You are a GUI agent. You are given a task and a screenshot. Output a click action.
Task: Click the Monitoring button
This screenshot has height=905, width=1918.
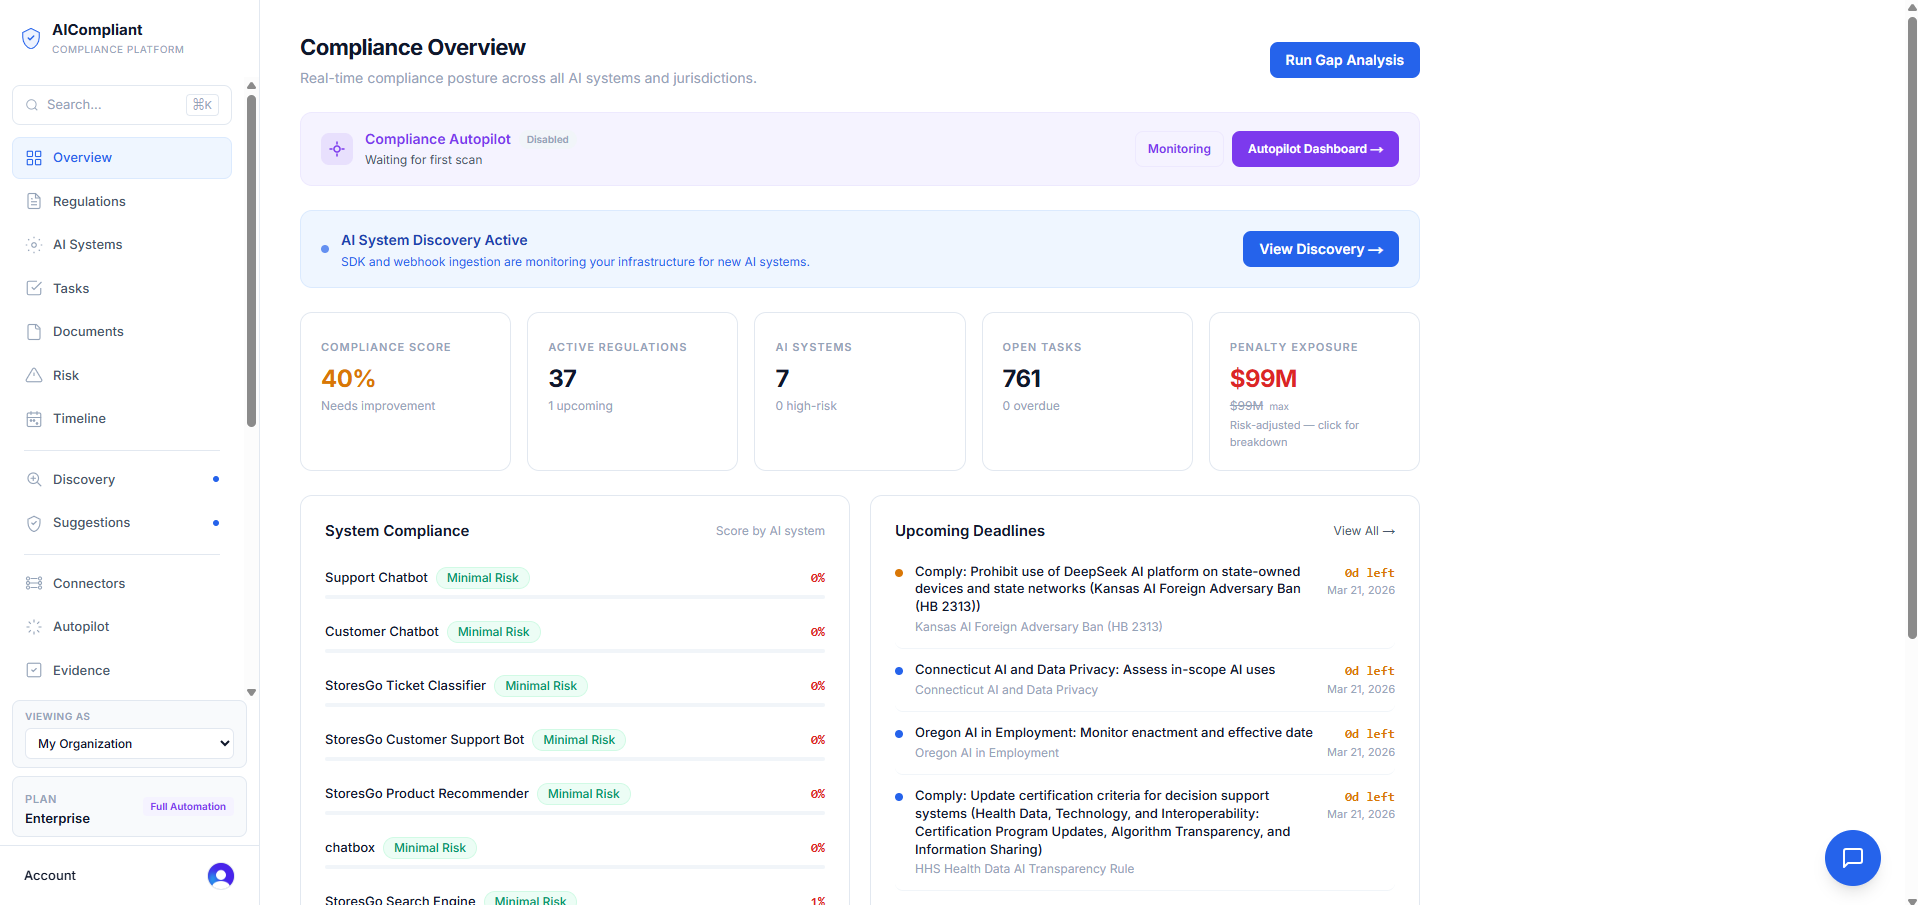click(1179, 149)
